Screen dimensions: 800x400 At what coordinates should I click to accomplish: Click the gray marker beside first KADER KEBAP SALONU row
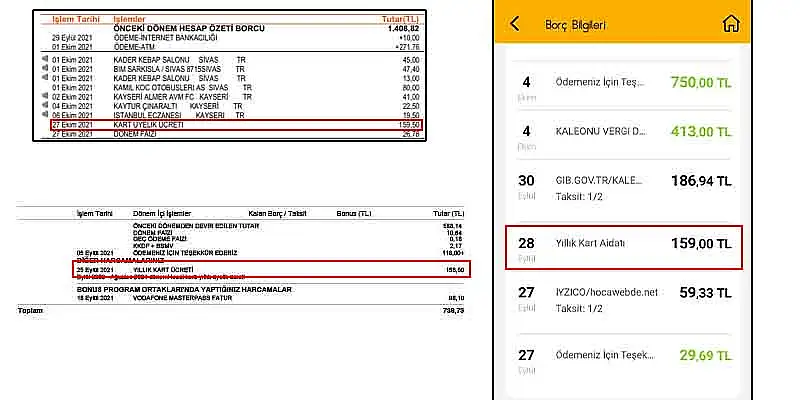click(46, 59)
